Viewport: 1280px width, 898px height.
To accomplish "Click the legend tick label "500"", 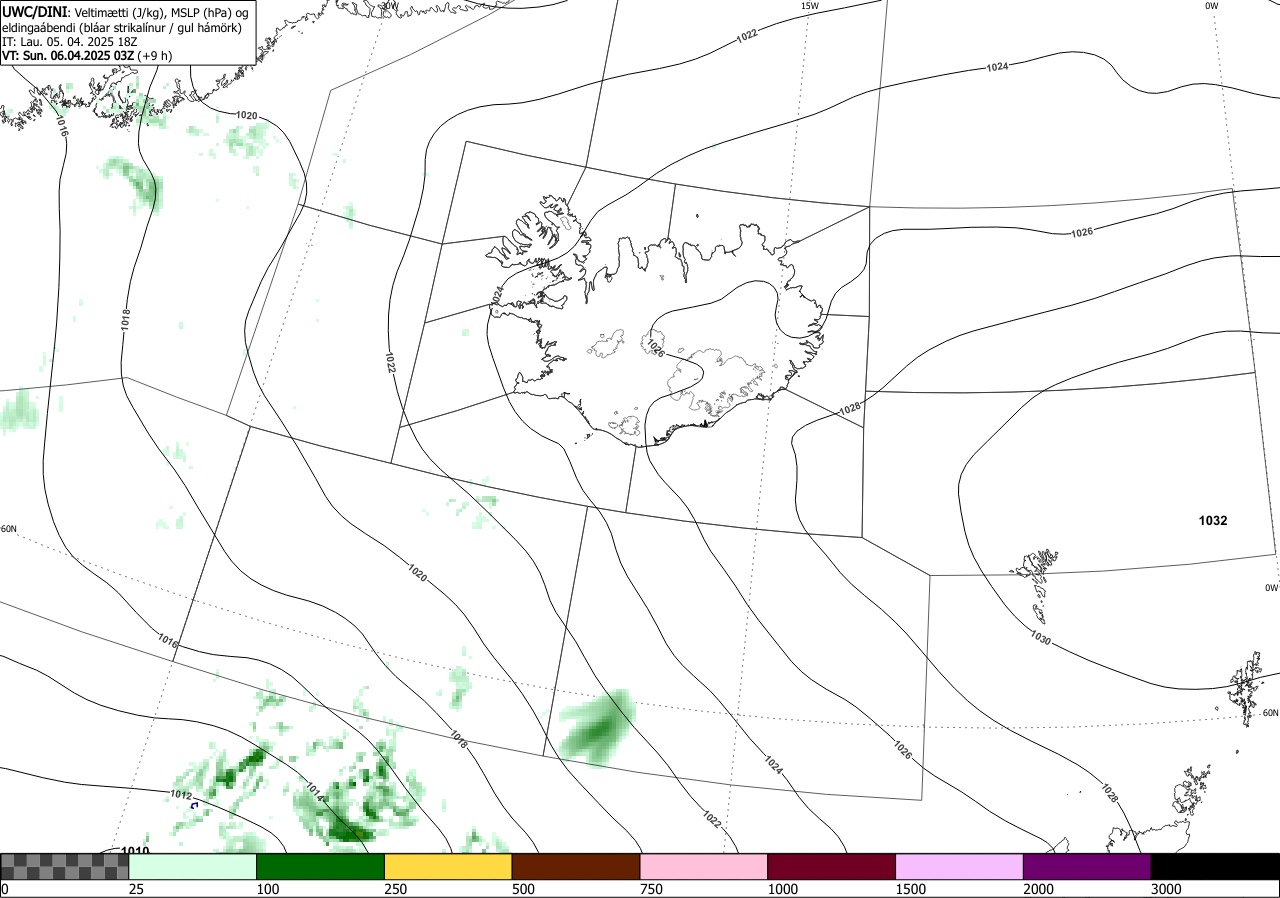I will (x=523, y=889).
